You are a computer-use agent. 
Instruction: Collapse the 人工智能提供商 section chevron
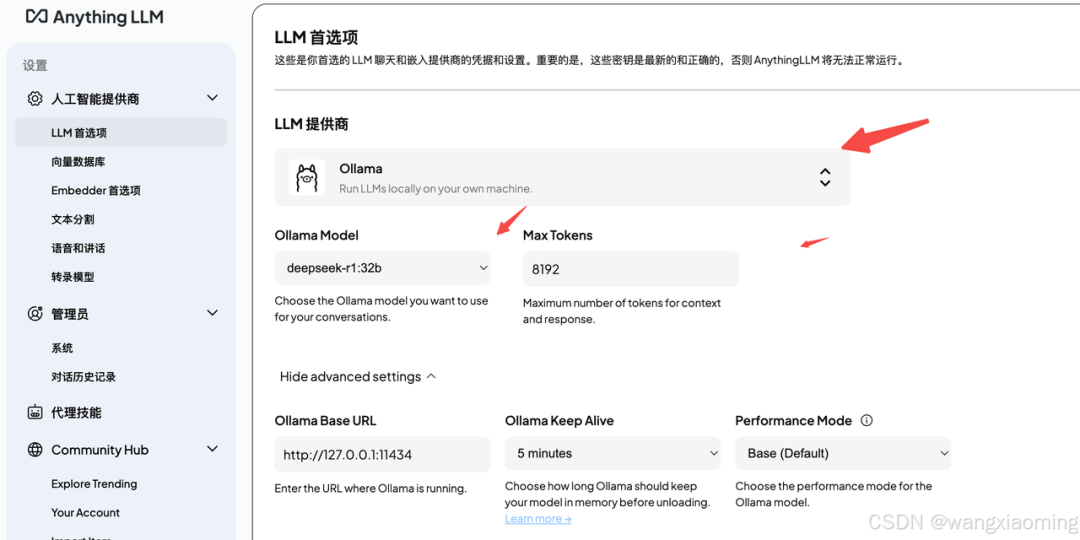coord(212,98)
